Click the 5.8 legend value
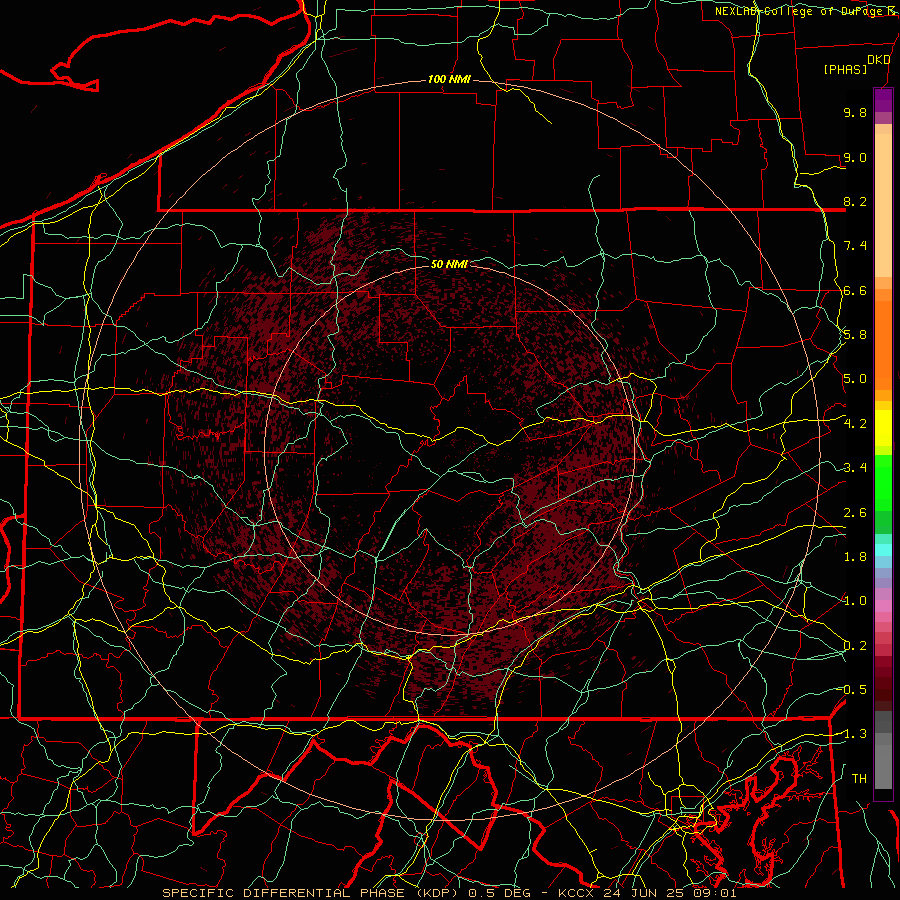The width and height of the screenshot is (900, 900). coord(855,335)
